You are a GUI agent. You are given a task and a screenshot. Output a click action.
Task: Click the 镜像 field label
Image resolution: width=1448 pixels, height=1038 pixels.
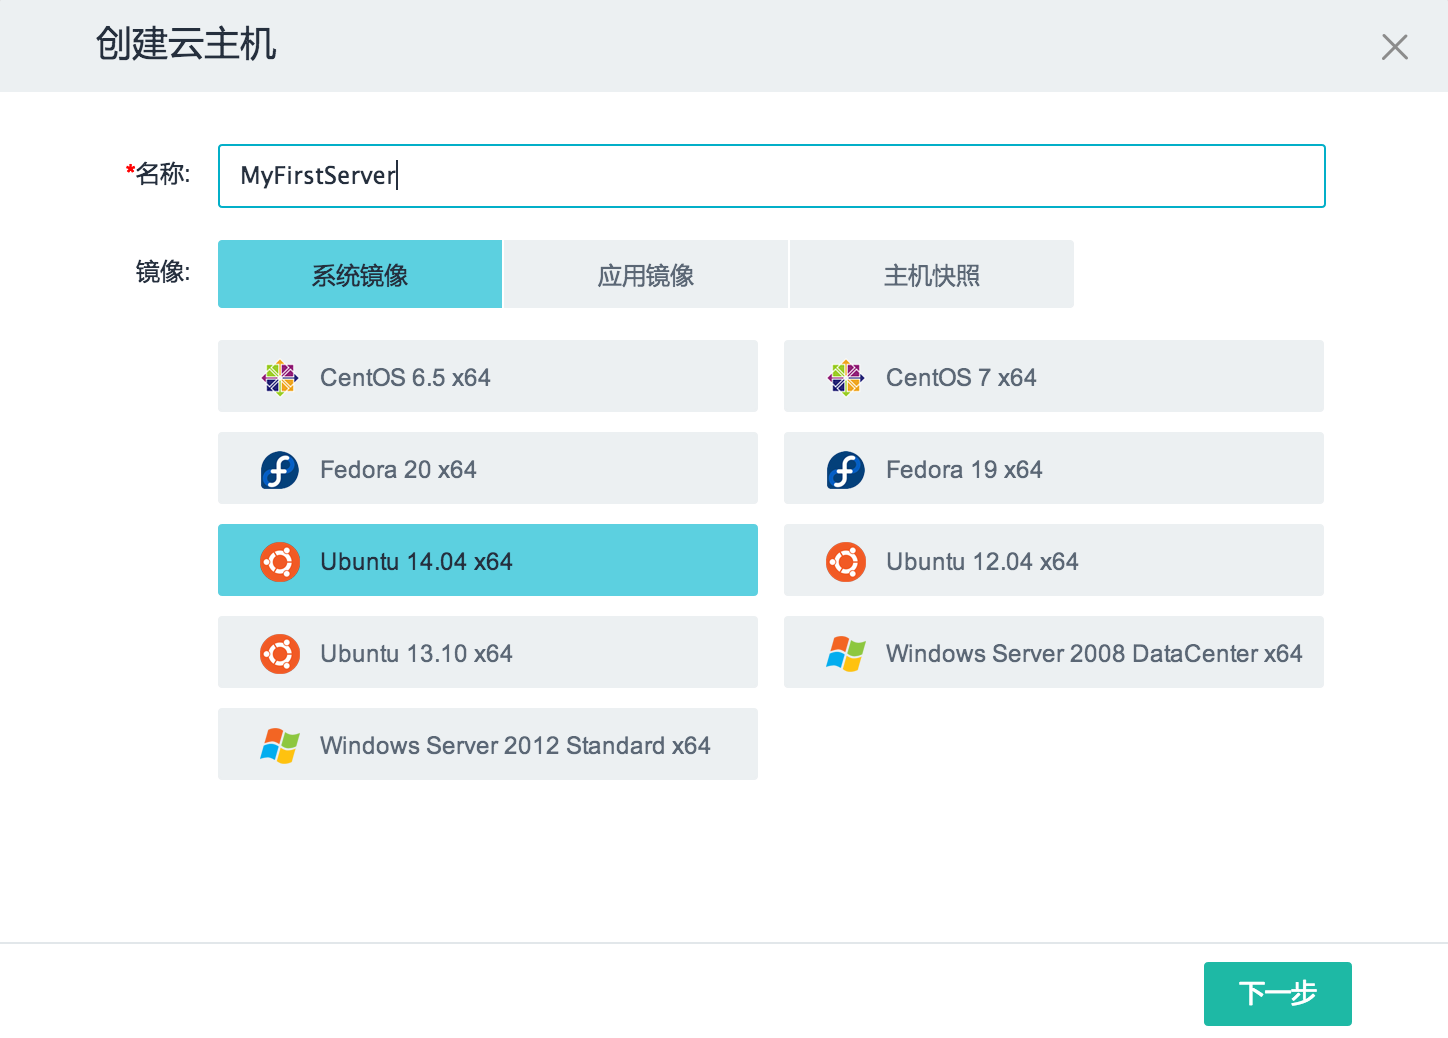click(x=163, y=272)
